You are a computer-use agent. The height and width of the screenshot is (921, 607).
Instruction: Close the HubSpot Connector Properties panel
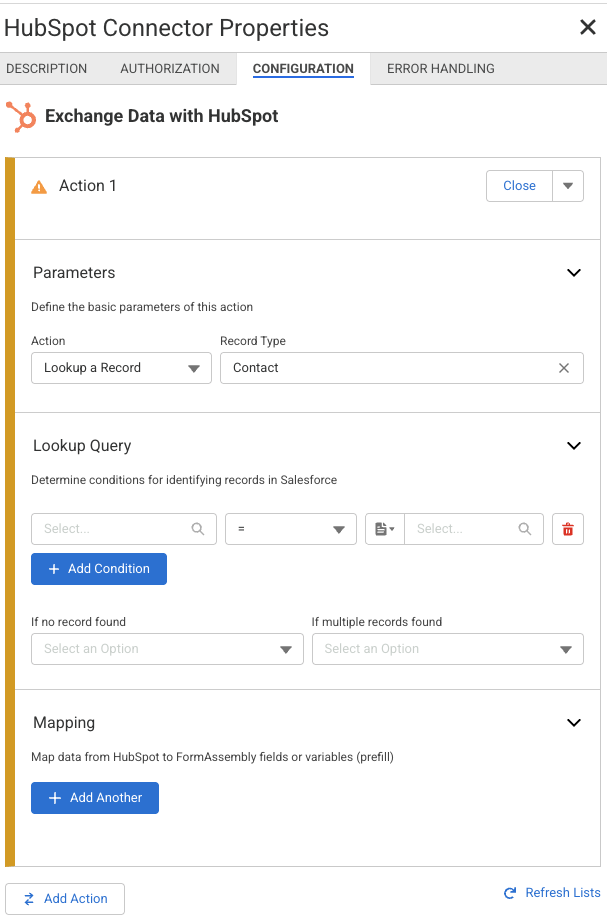coord(588,27)
